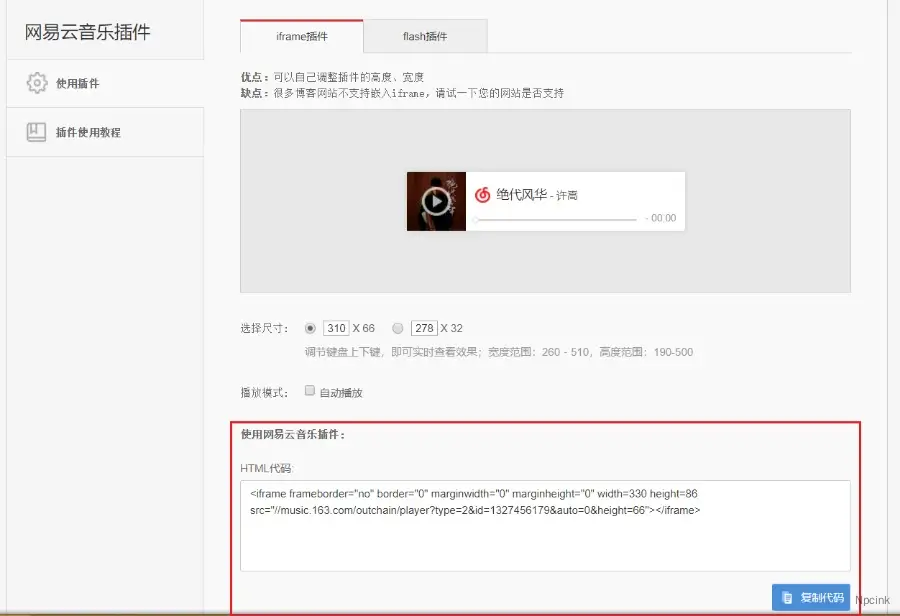Click the width field showing 310

[x=336, y=328]
